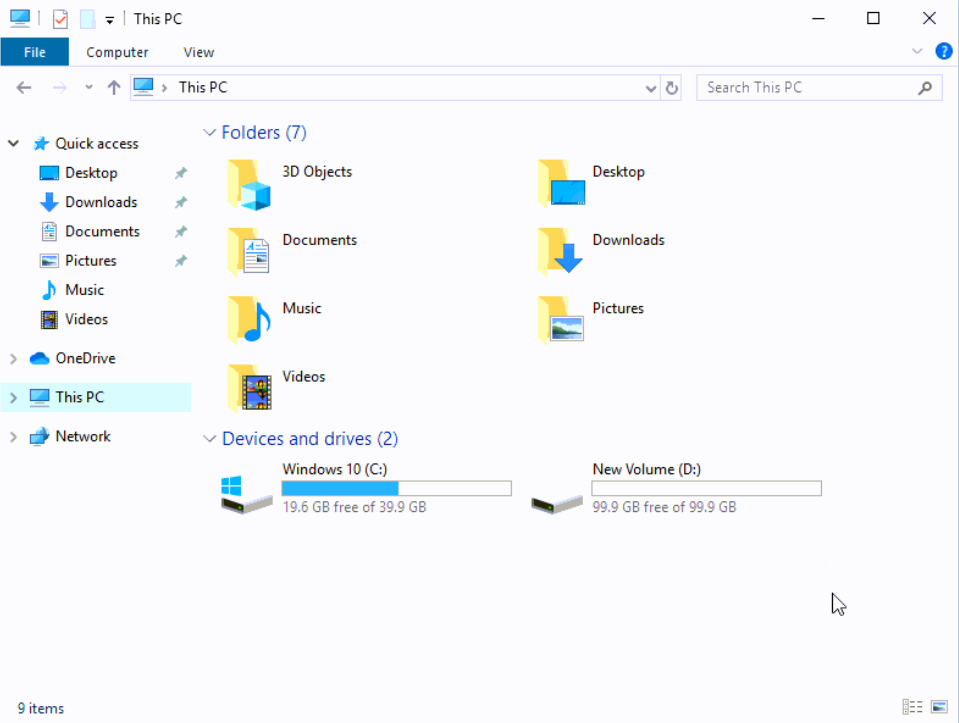
Task: Collapse the Folders (7) group
Action: 209,133
